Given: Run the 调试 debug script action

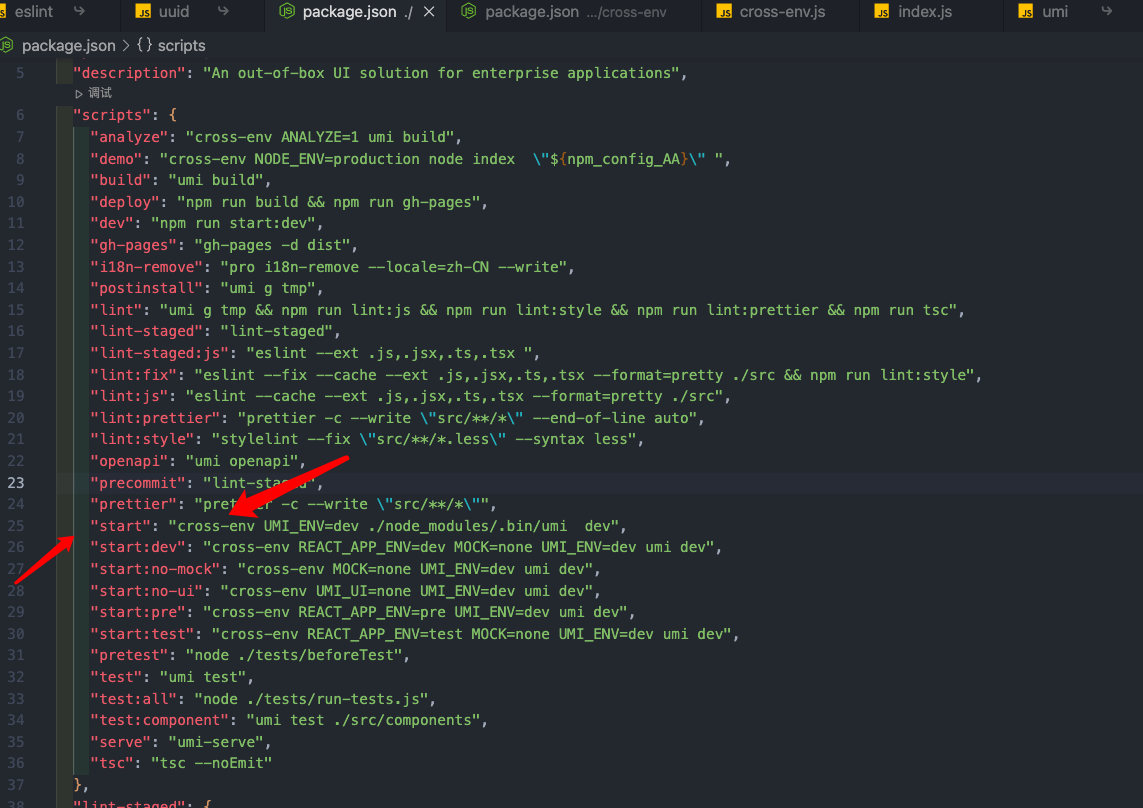Looking at the screenshot, I should pyautogui.click(x=100, y=92).
